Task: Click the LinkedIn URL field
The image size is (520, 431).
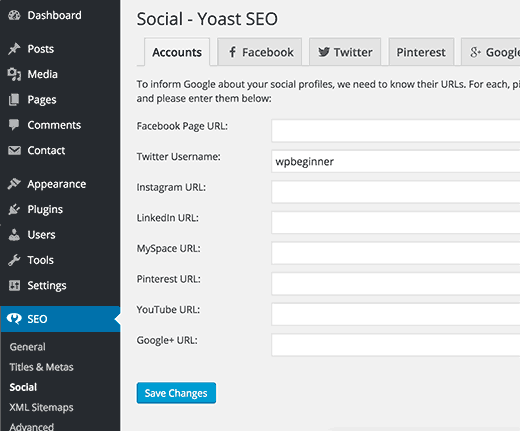Action: pyautogui.click(x=396, y=223)
